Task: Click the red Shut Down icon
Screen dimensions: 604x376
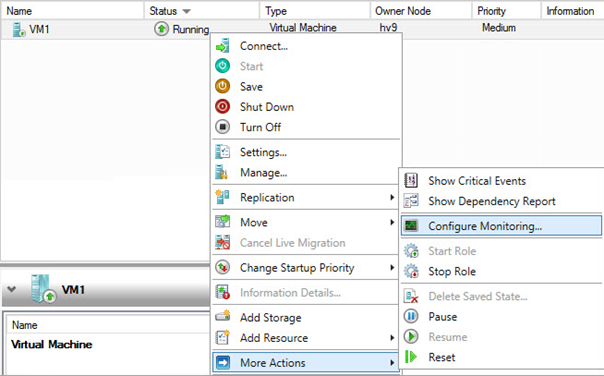Action: coord(222,106)
